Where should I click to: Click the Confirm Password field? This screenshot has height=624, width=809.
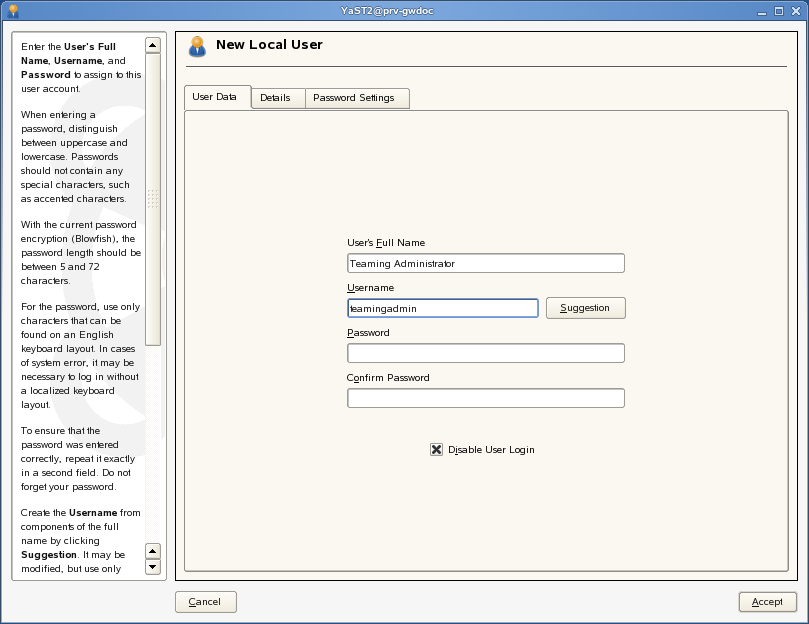point(486,398)
